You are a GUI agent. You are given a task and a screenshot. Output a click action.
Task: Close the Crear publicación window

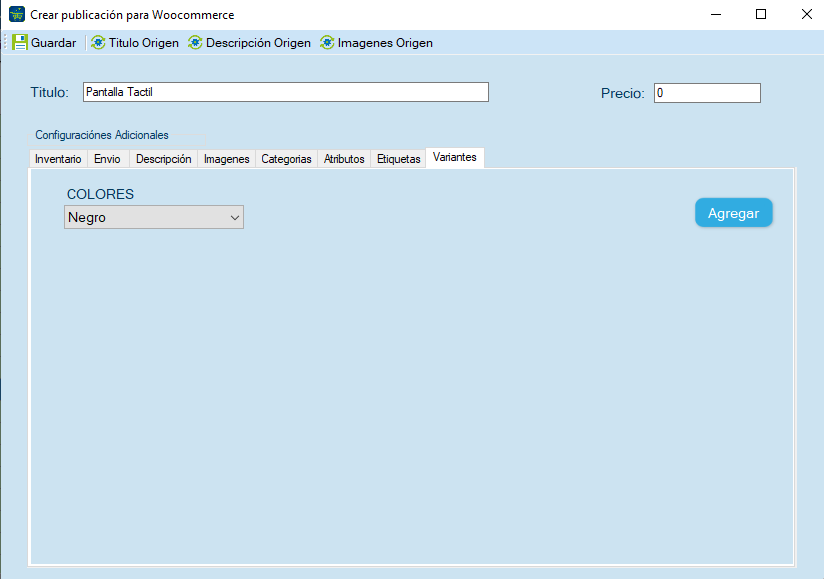pyautogui.click(x=807, y=14)
